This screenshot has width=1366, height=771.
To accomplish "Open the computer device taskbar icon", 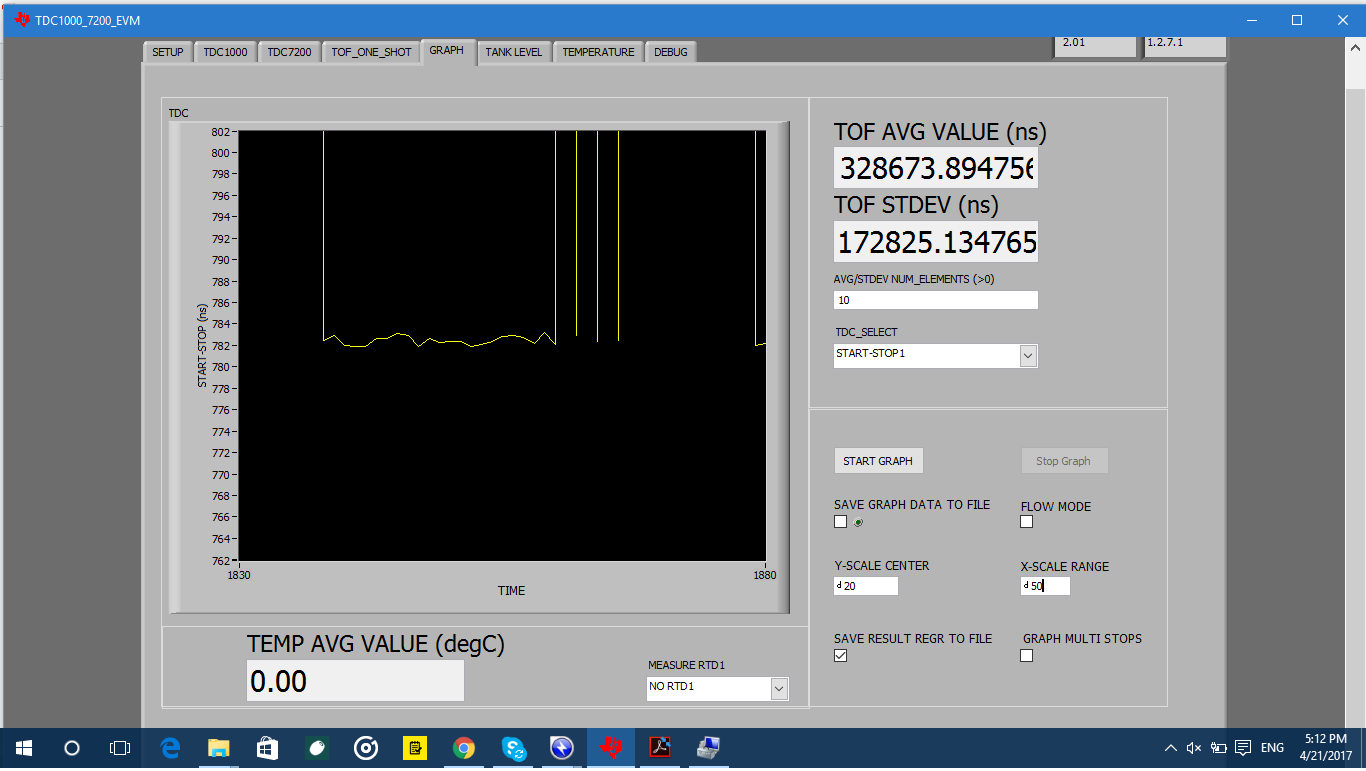I will (x=709, y=747).
